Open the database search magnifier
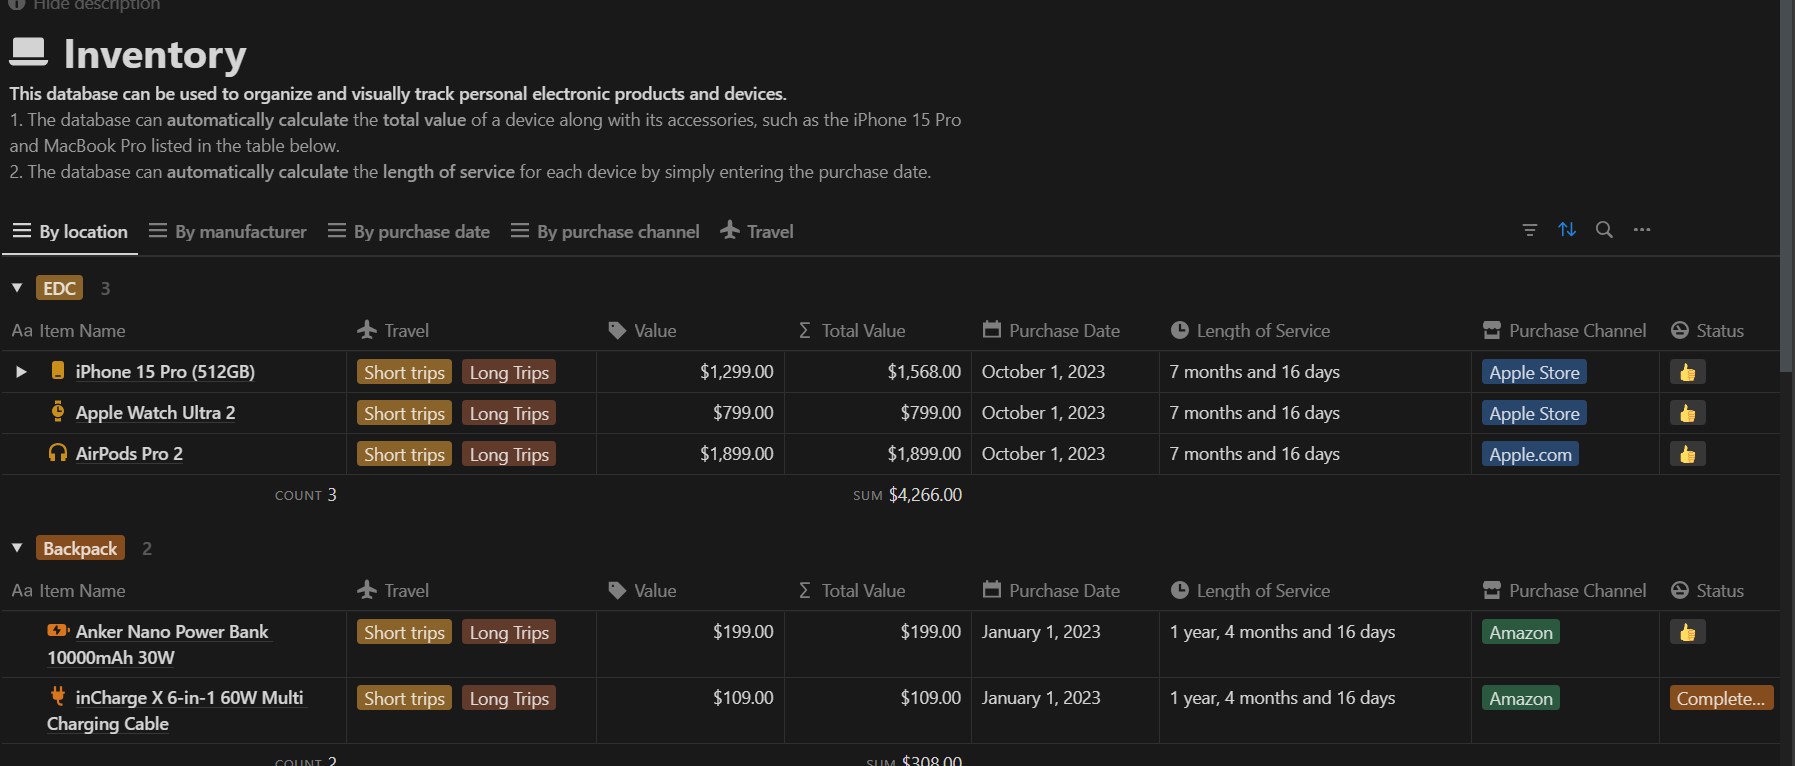Image resolution: width=1795 pixels, height=766 pixels. [1604, 230]
